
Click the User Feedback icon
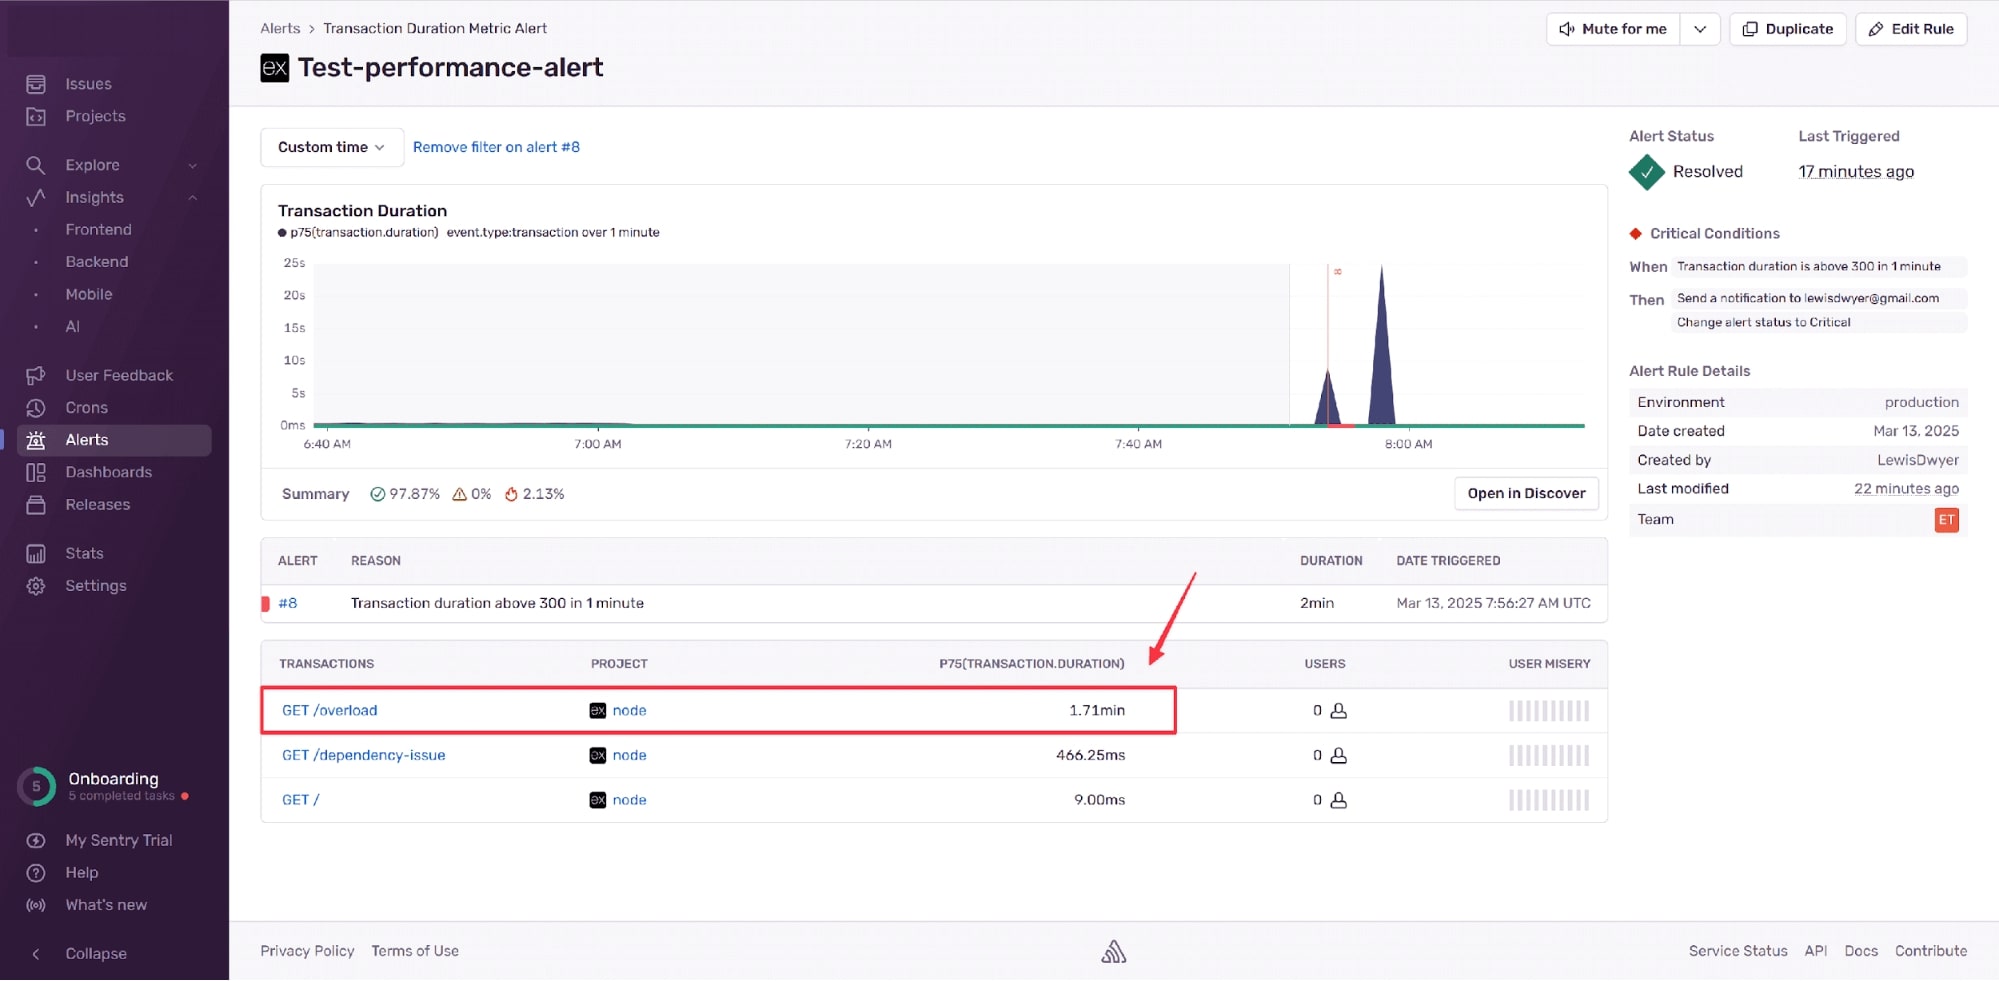[36, 375]
